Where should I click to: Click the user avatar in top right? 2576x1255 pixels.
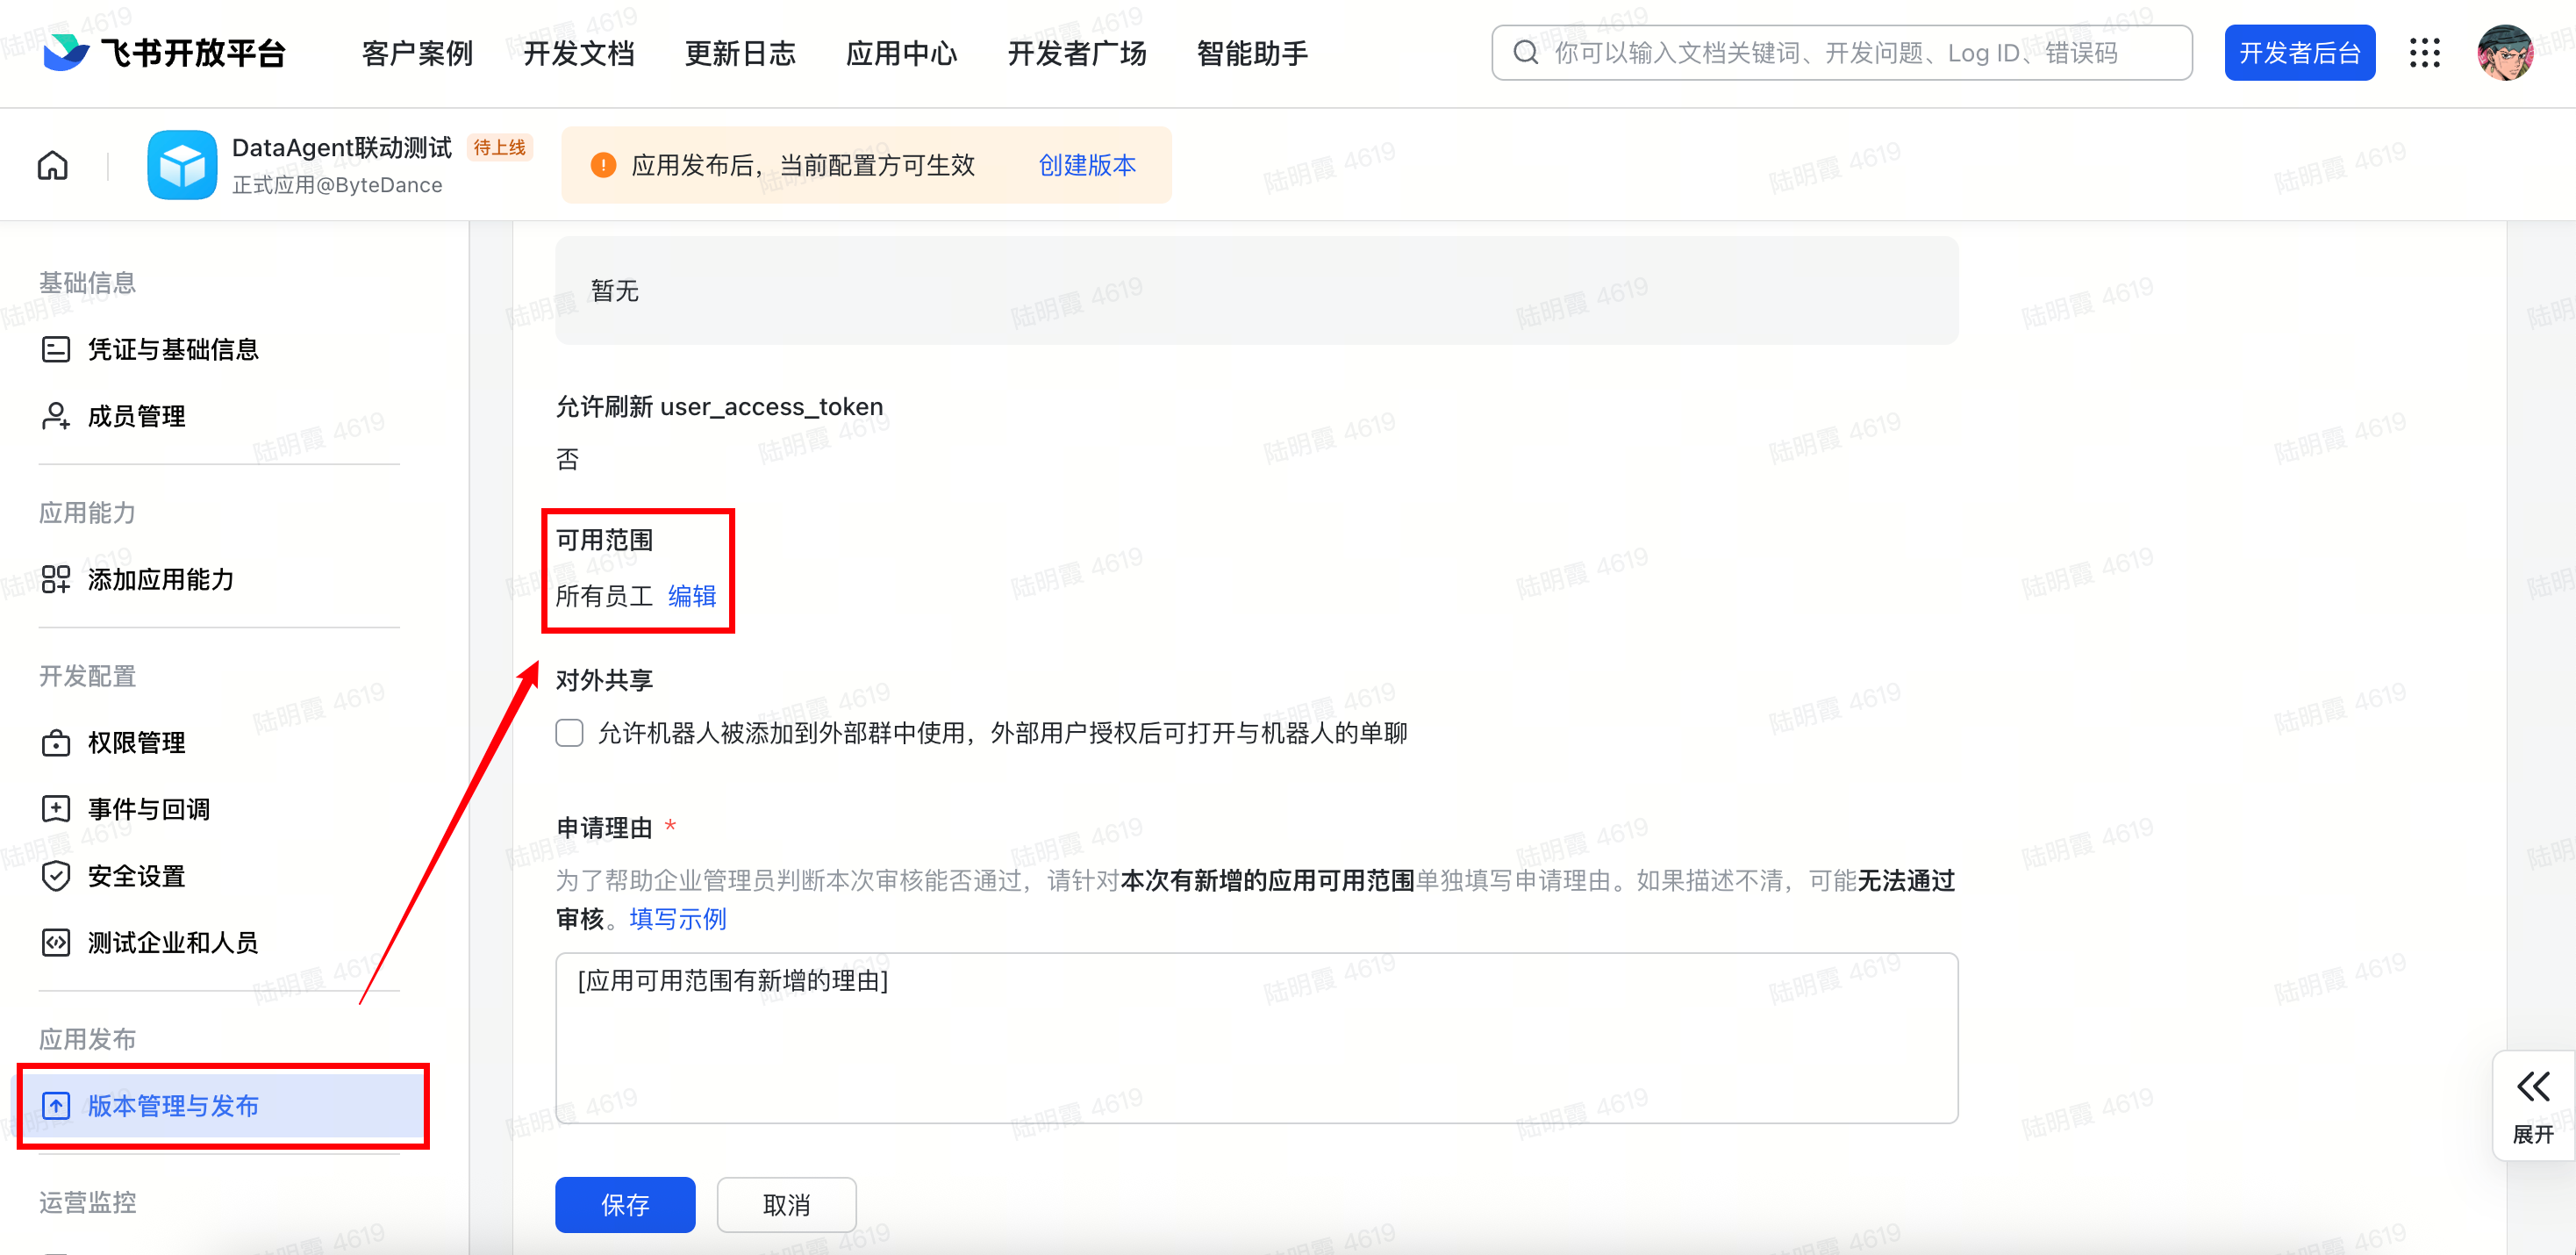[2504, 53]
